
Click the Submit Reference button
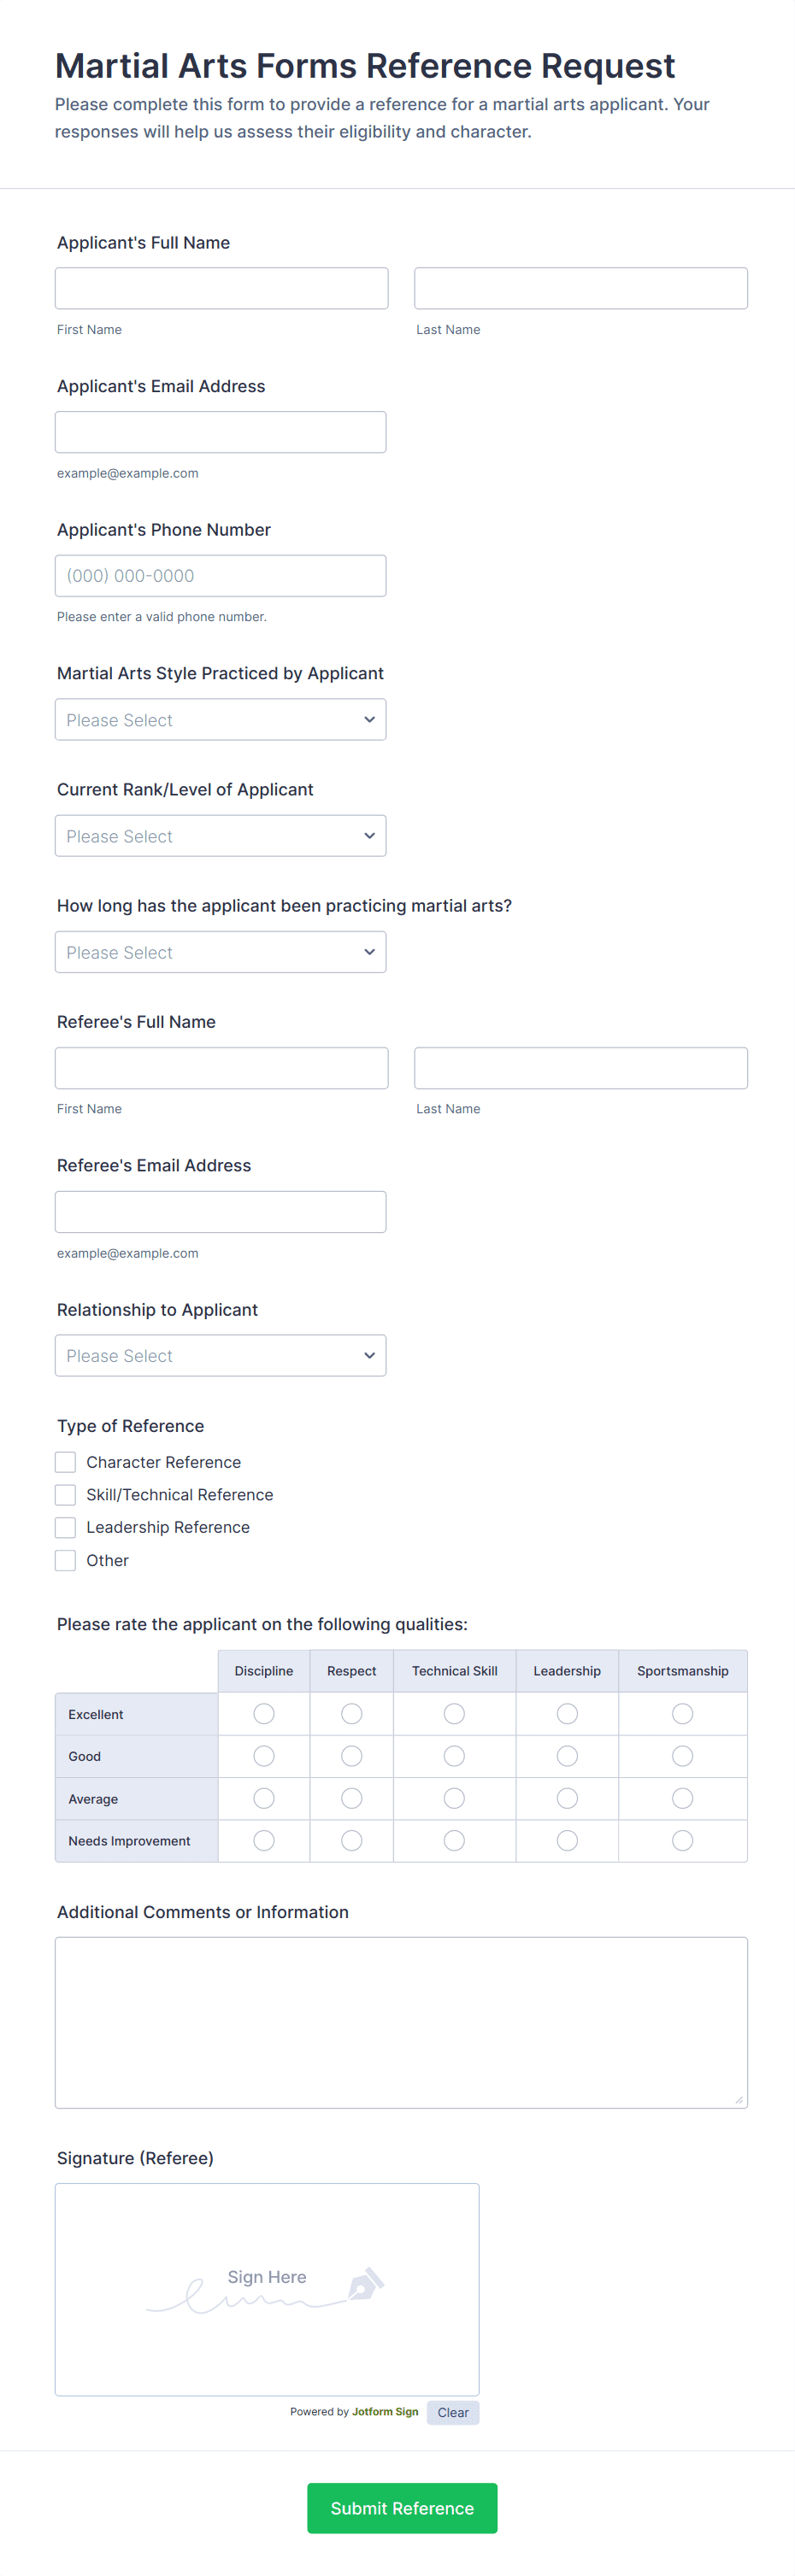[x=402, y=2508]
